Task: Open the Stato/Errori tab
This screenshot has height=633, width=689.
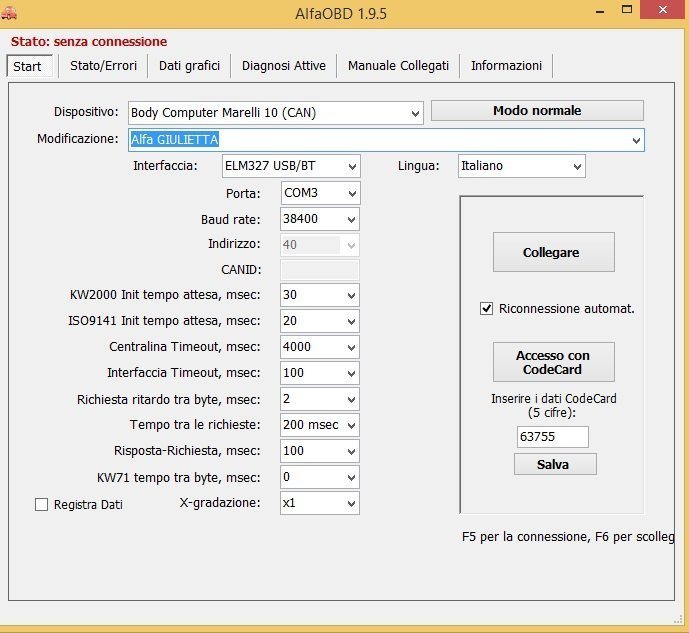Action: click(103, 66)
